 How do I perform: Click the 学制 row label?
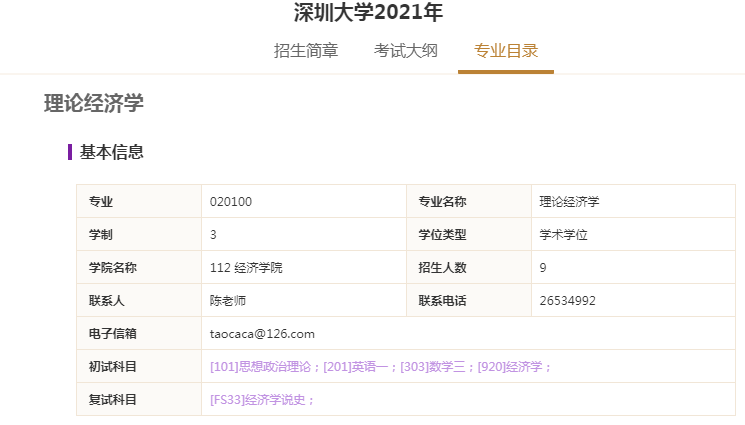101,235
